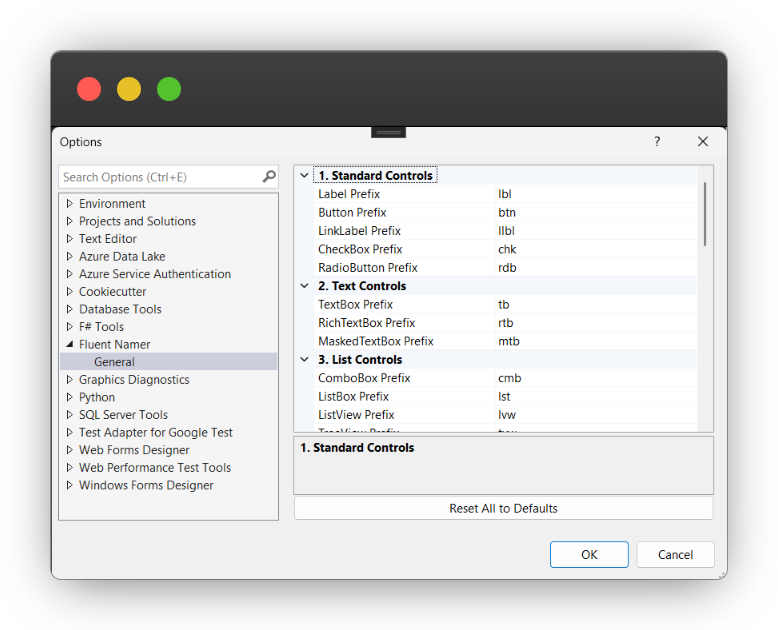Viewport: 778px width, 630px height.
Task: Edit the RadioButton Prefix value rdb
Action: [507, 267]
